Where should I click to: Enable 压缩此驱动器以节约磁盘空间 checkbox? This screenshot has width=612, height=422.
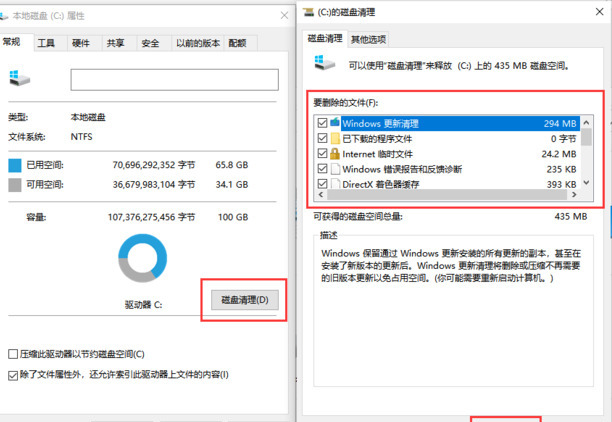pyautogui.click(x=12, y=354)
